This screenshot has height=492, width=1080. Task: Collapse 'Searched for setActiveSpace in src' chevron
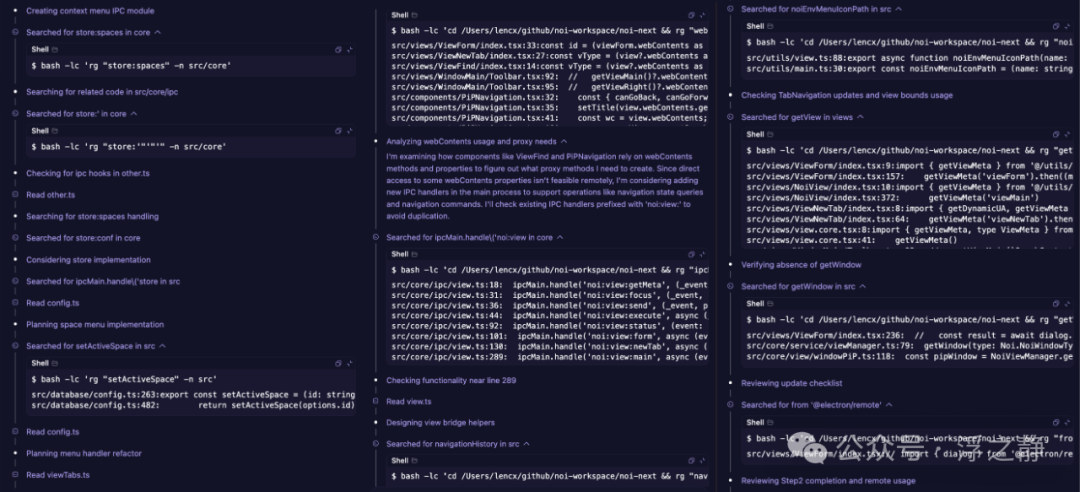(x=163, y=346)
